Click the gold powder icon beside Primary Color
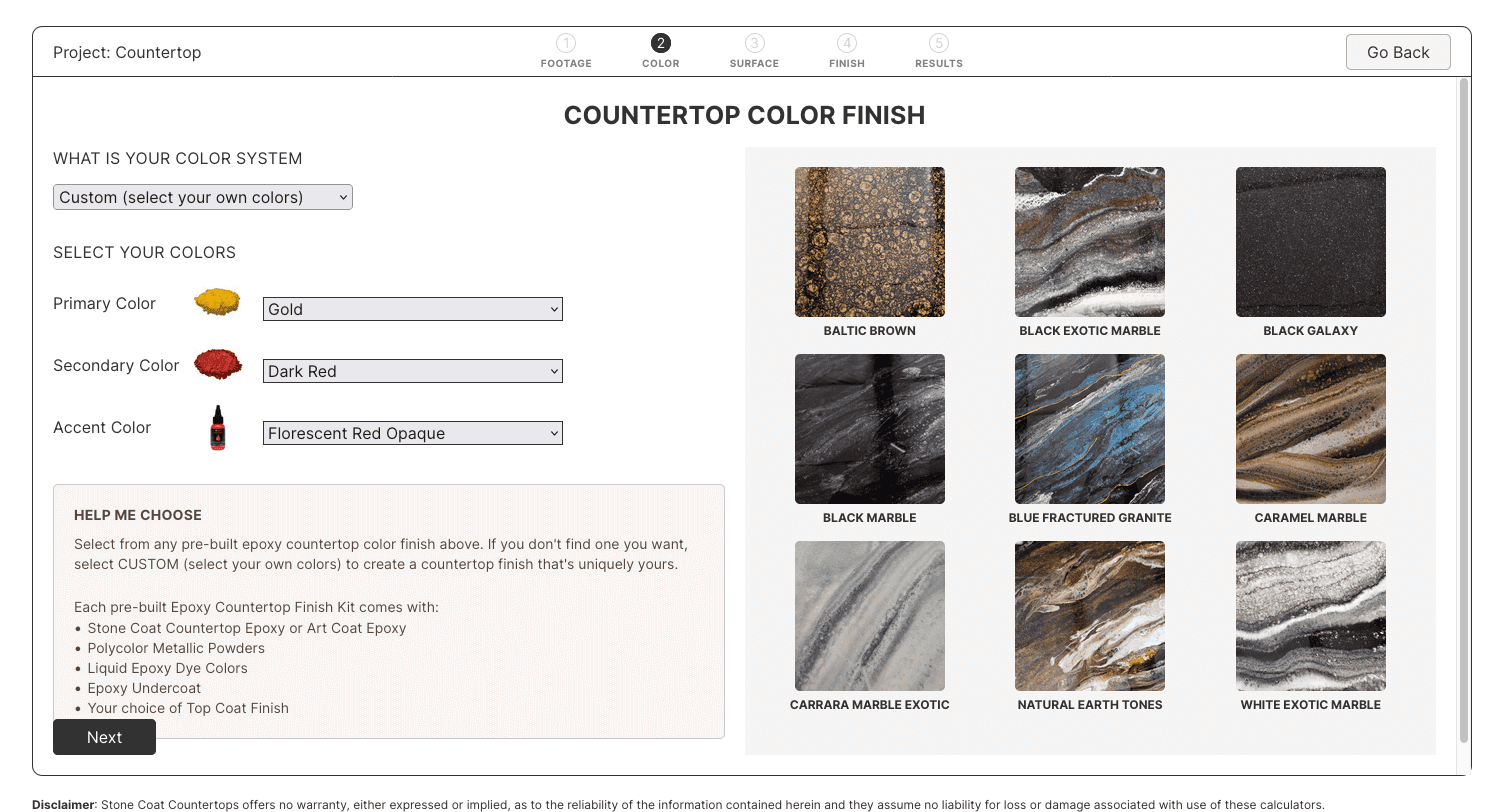The height and width of the screenshot is (812, 1504). pos(217,303)
